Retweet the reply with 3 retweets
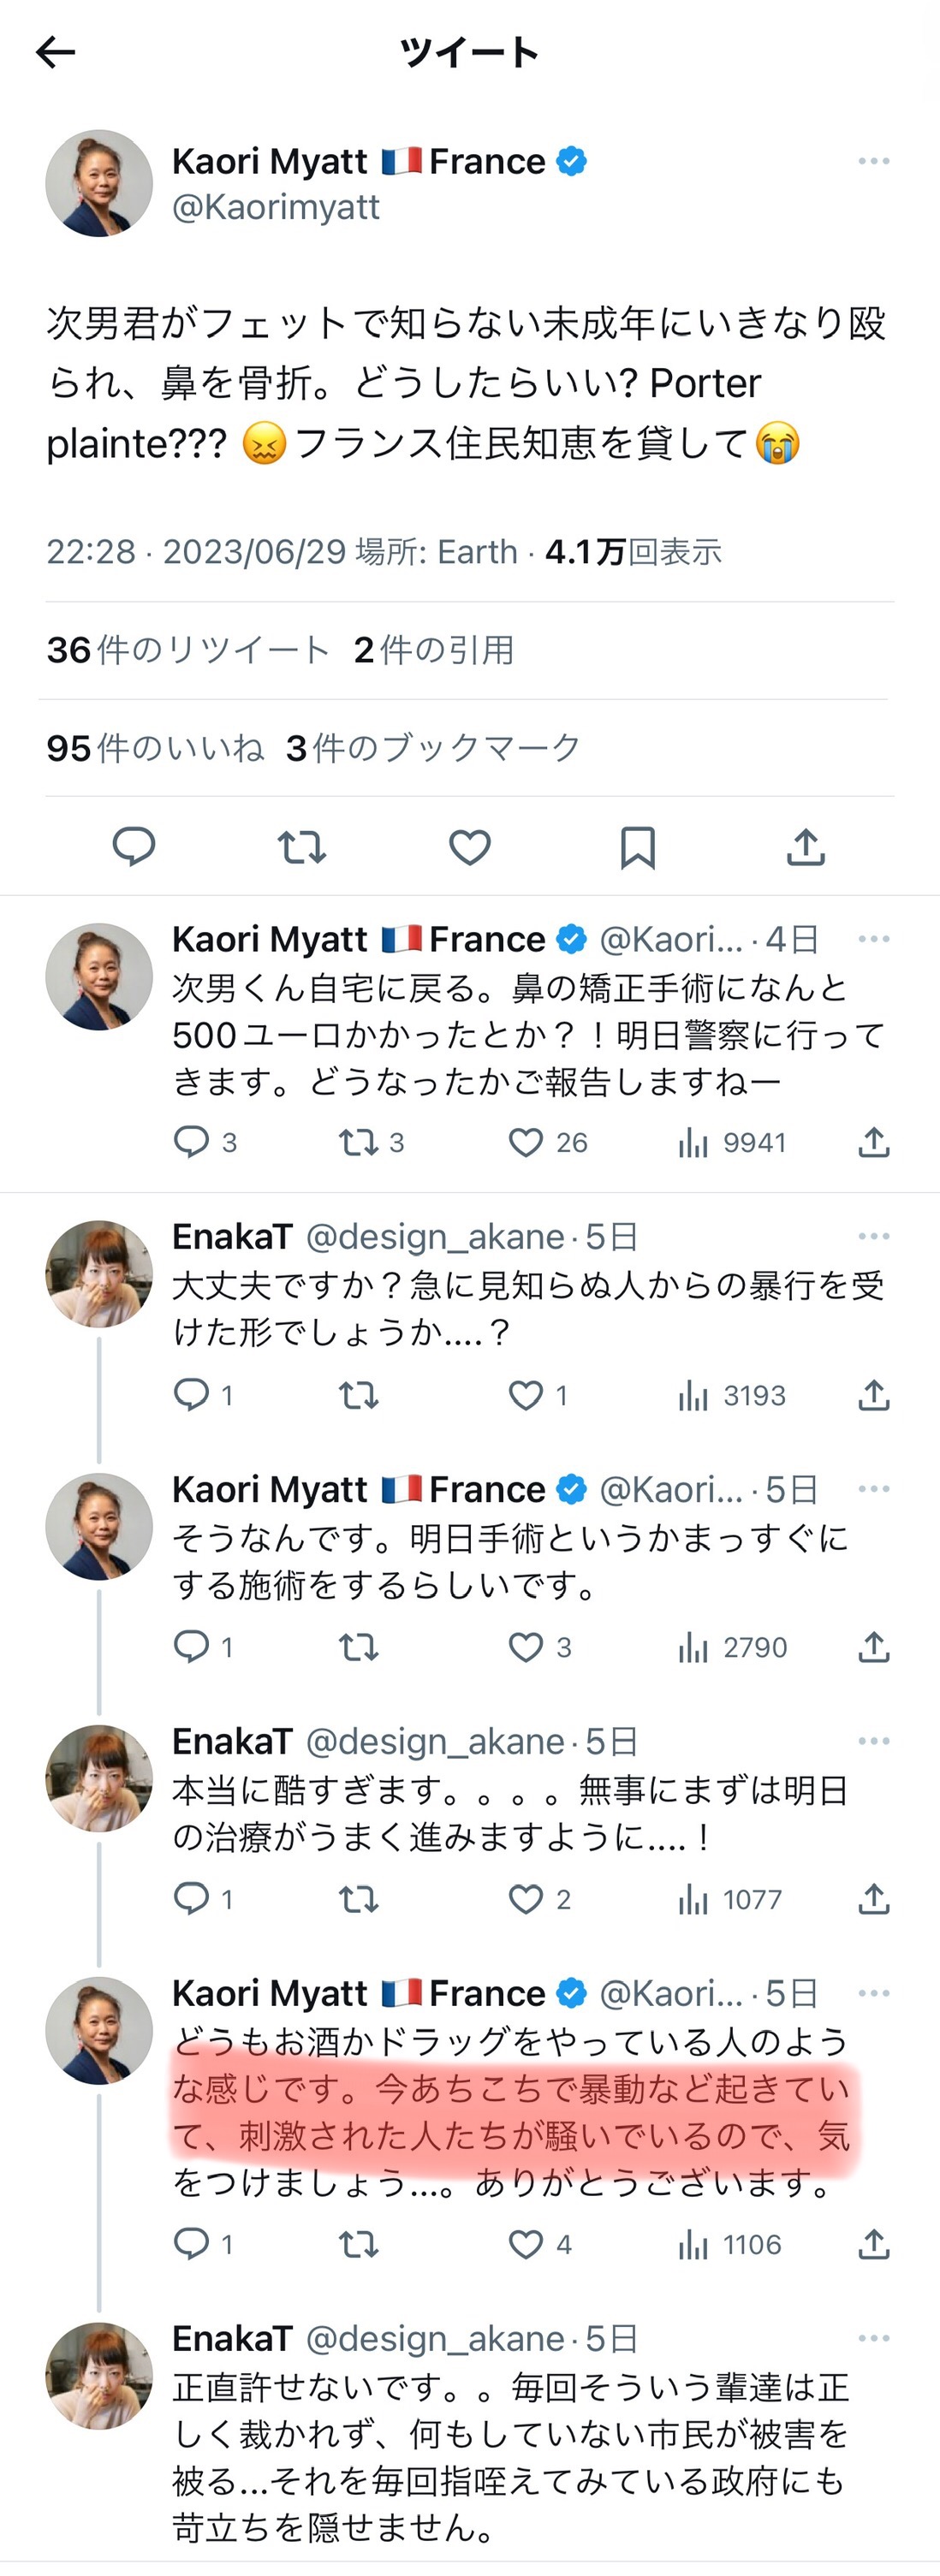940x2576 pixels. 358,1142
